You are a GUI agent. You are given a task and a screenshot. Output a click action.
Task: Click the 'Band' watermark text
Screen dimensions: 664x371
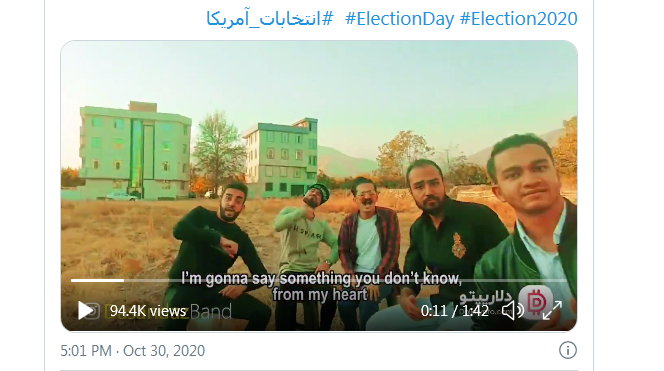210,312
